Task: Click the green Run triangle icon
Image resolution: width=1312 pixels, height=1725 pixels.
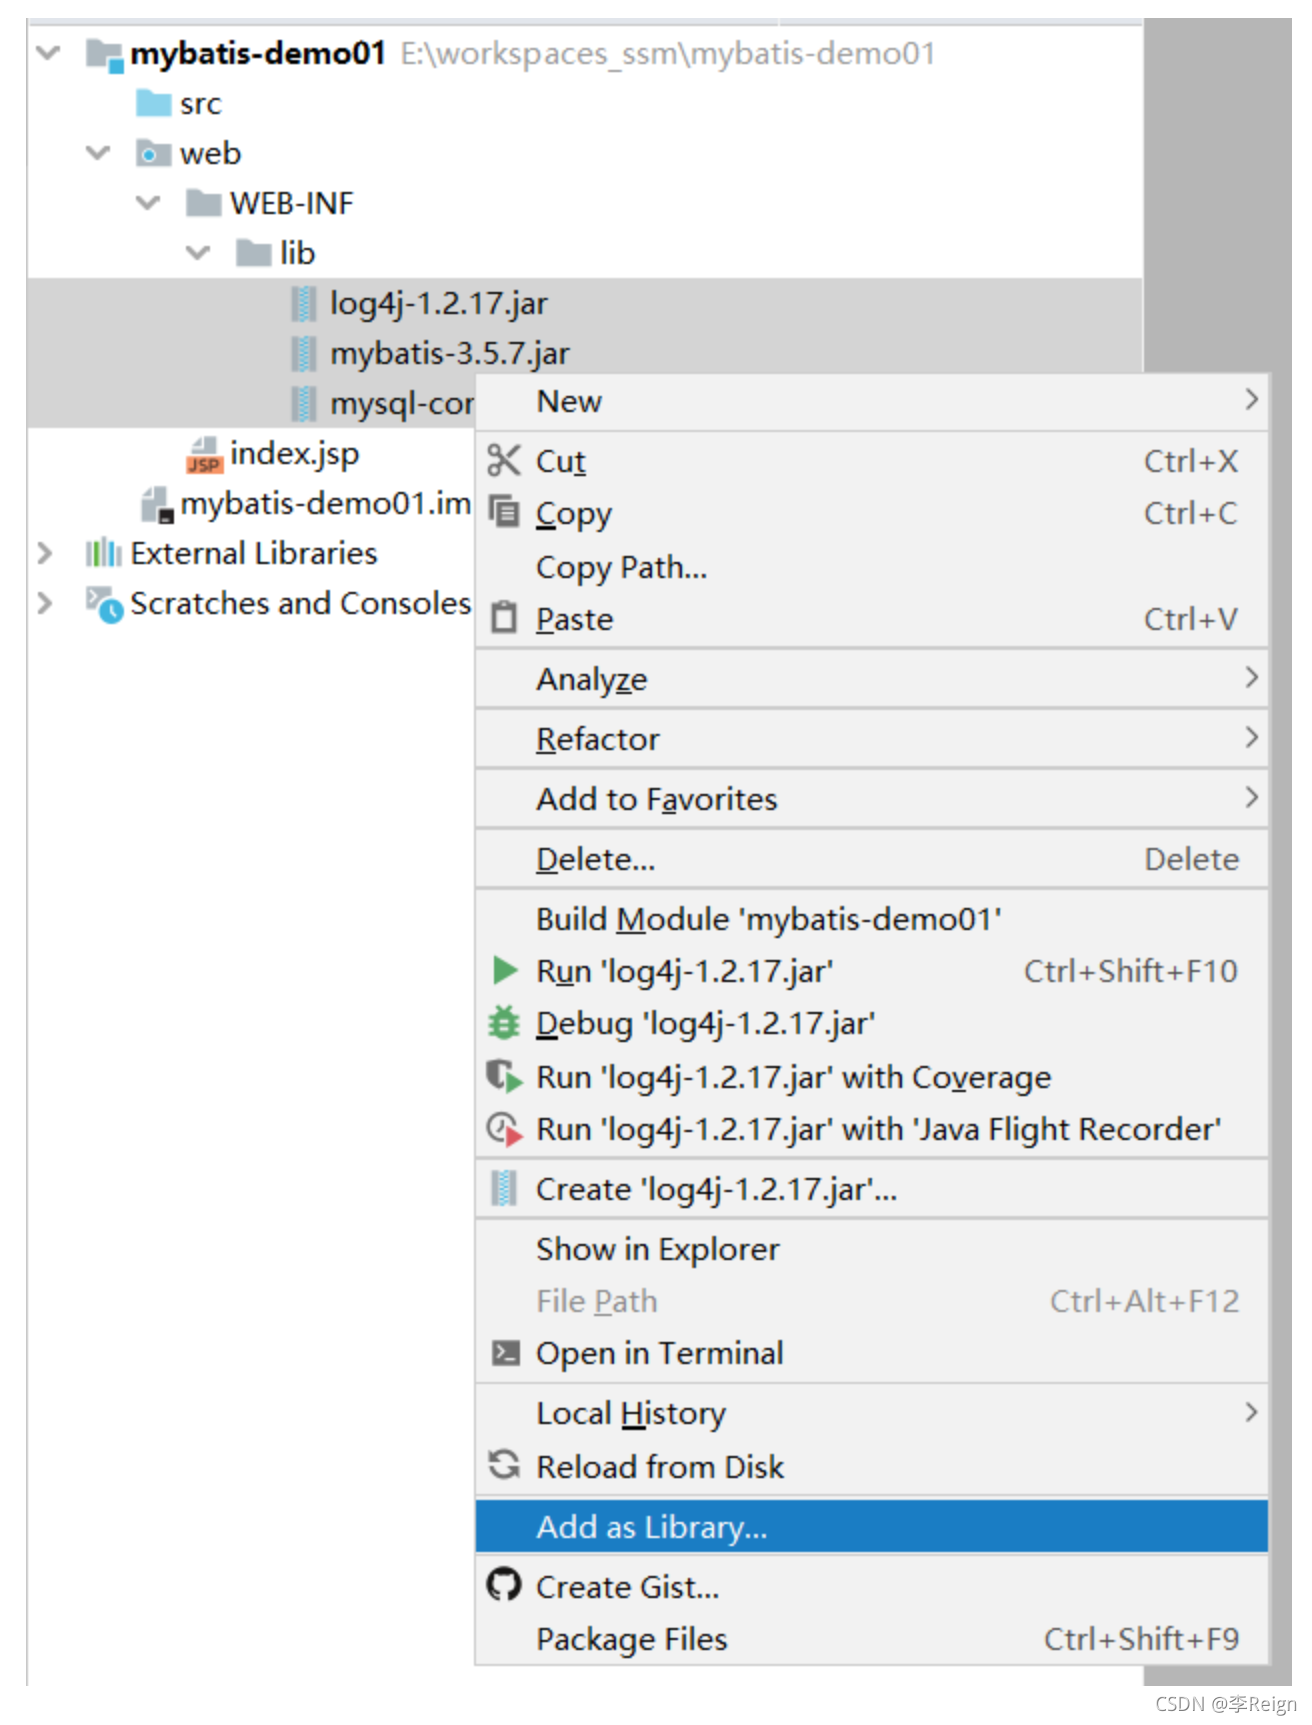Action: [505, 970]
